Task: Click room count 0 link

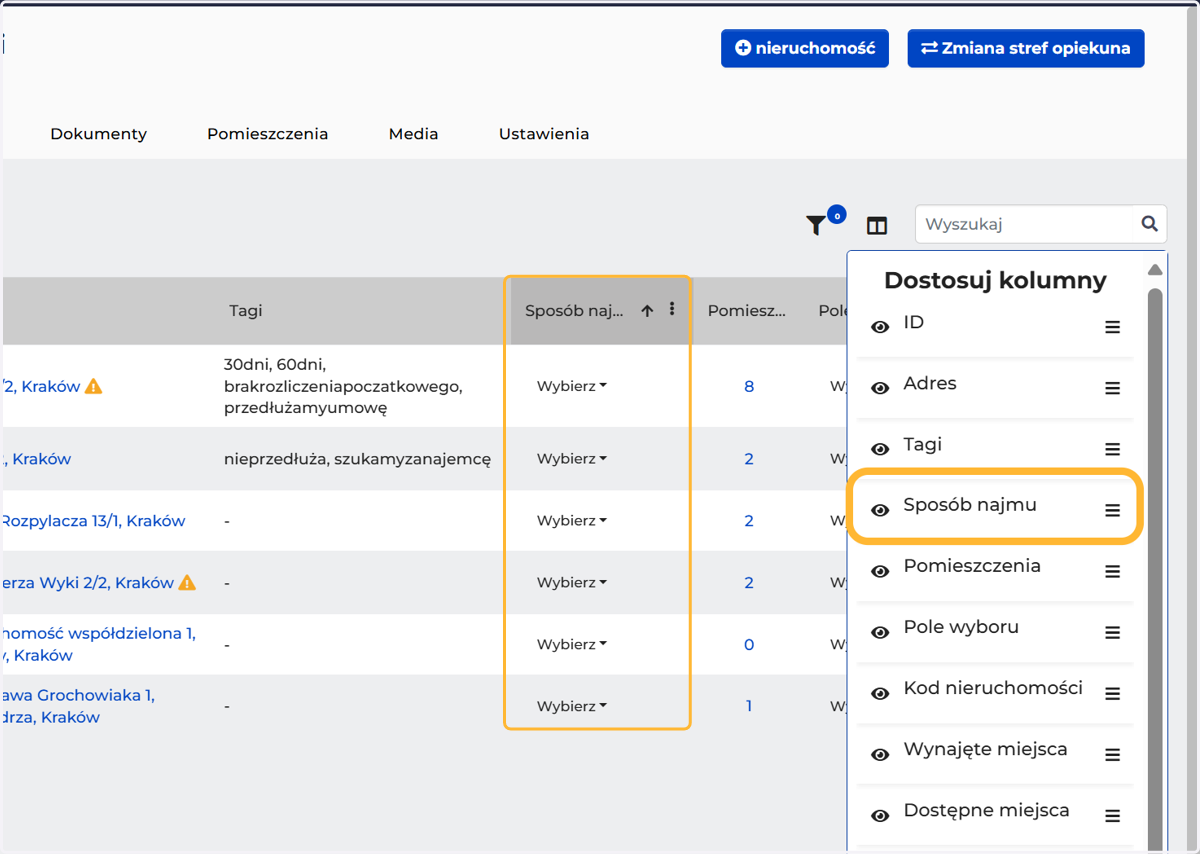Action: tap(749, 645)
